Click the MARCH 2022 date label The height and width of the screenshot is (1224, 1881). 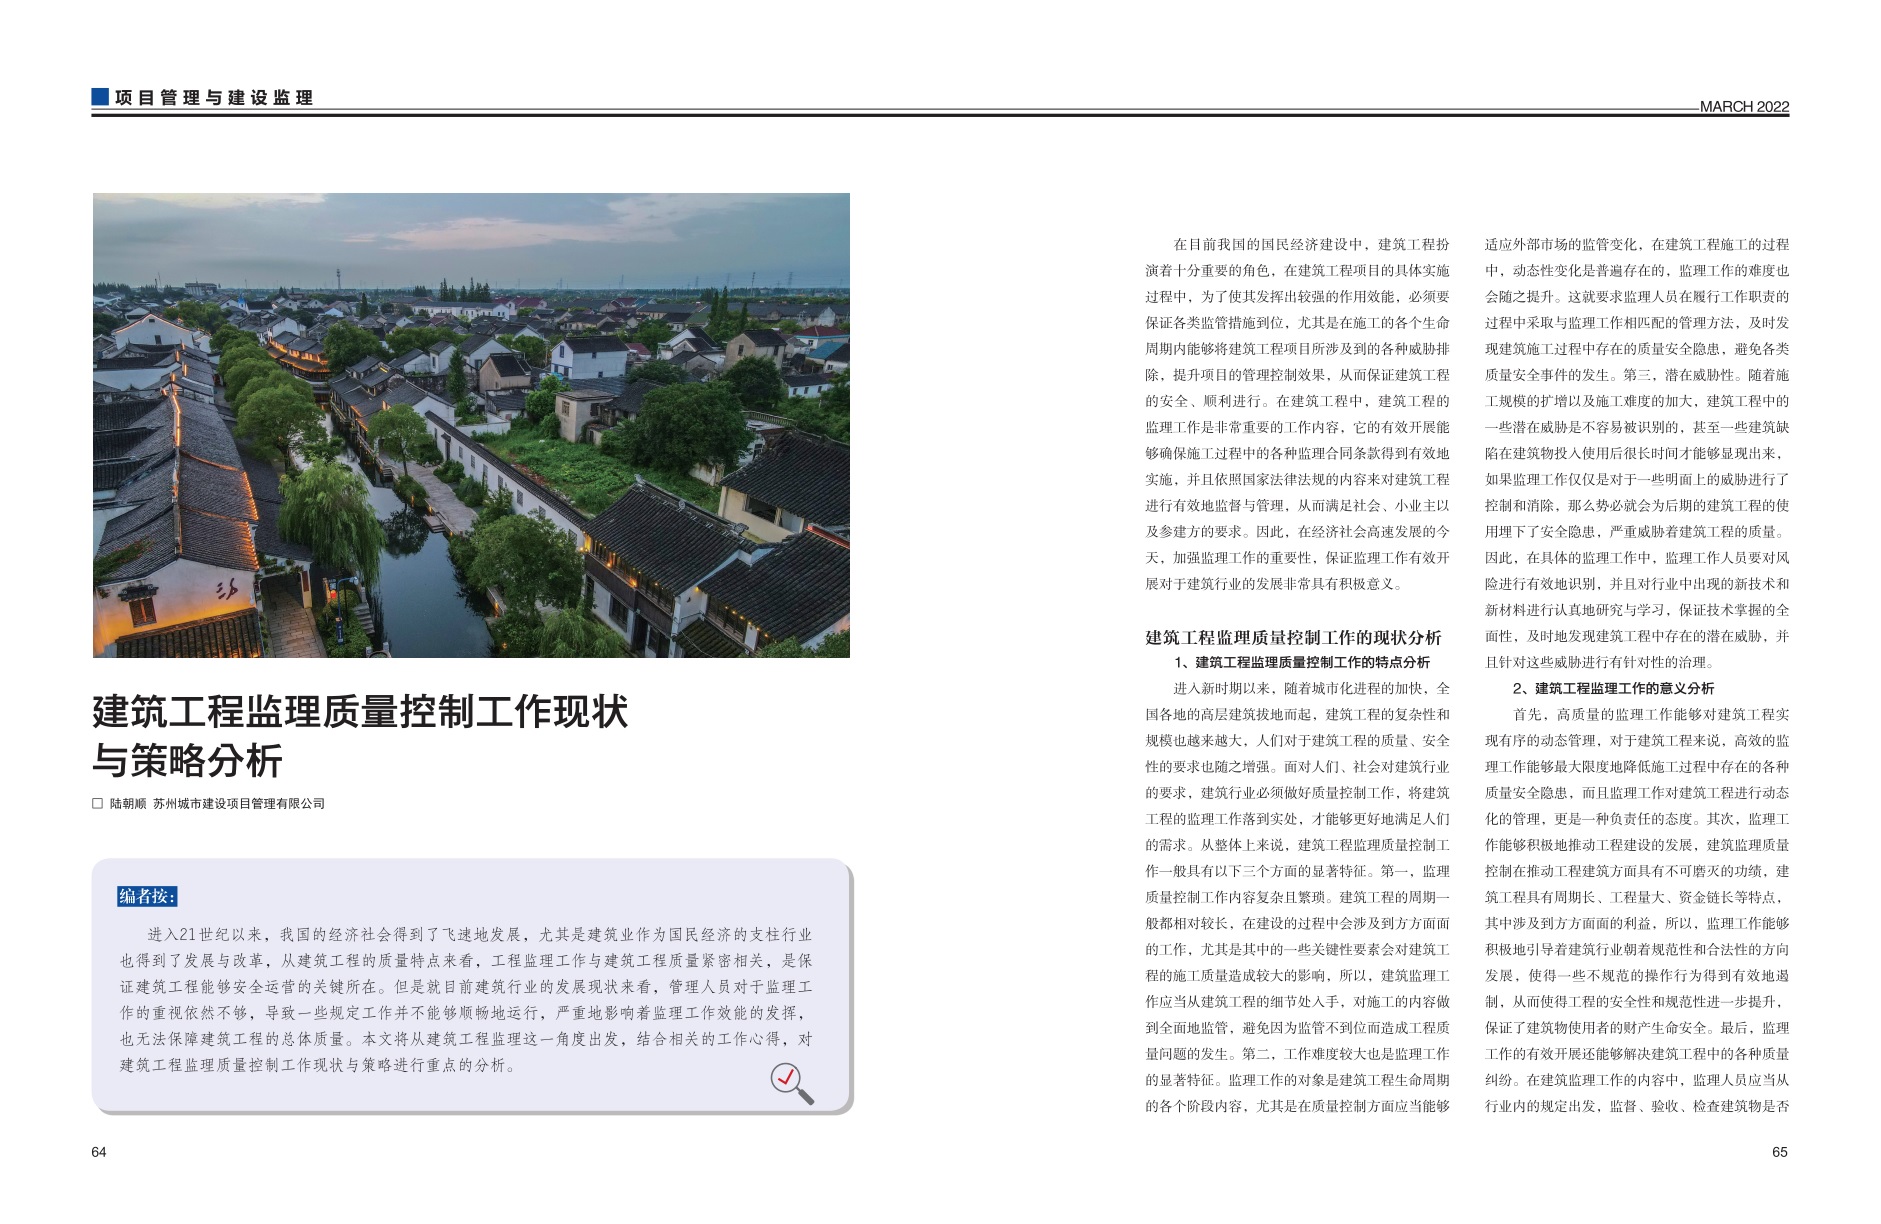(x=1744, y=107)
